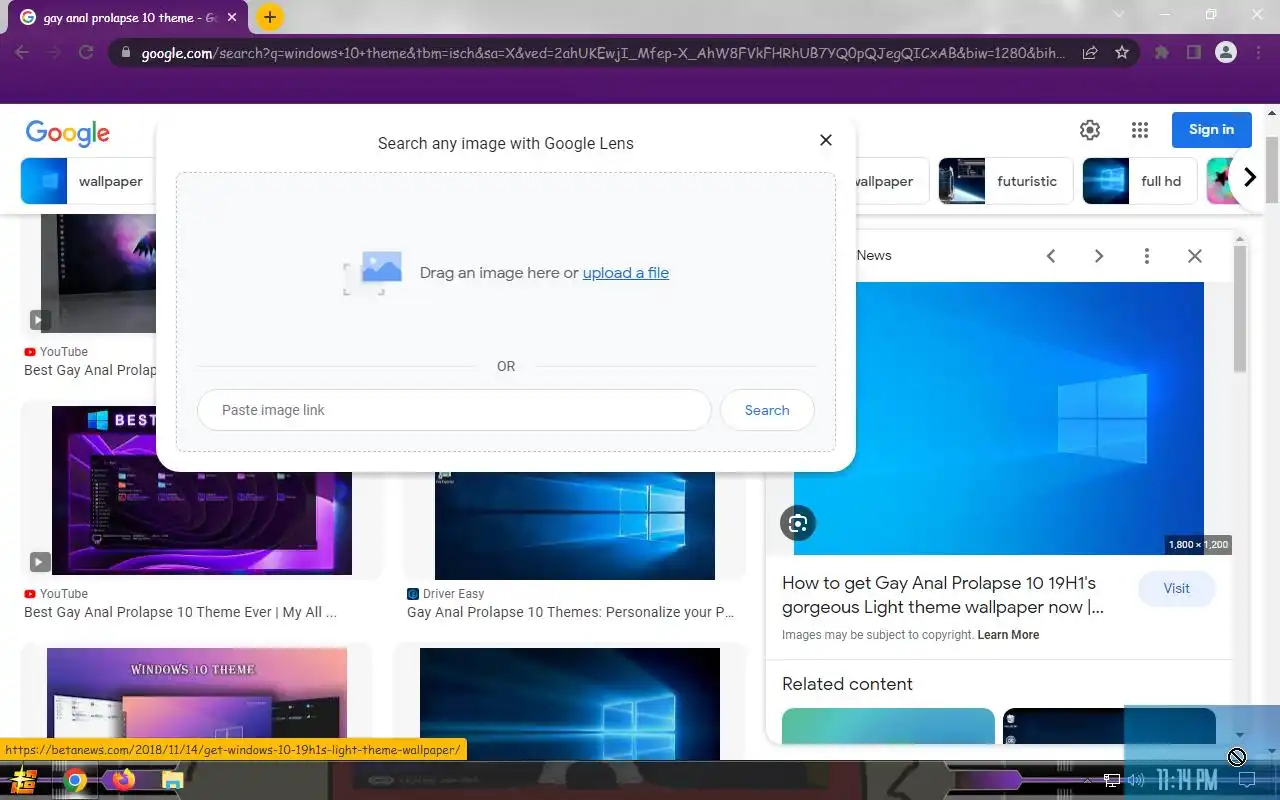The width and height of the screenshot is (1280, 800).
Task: Open a new Chrome tab
Action: tap(269, 17)
